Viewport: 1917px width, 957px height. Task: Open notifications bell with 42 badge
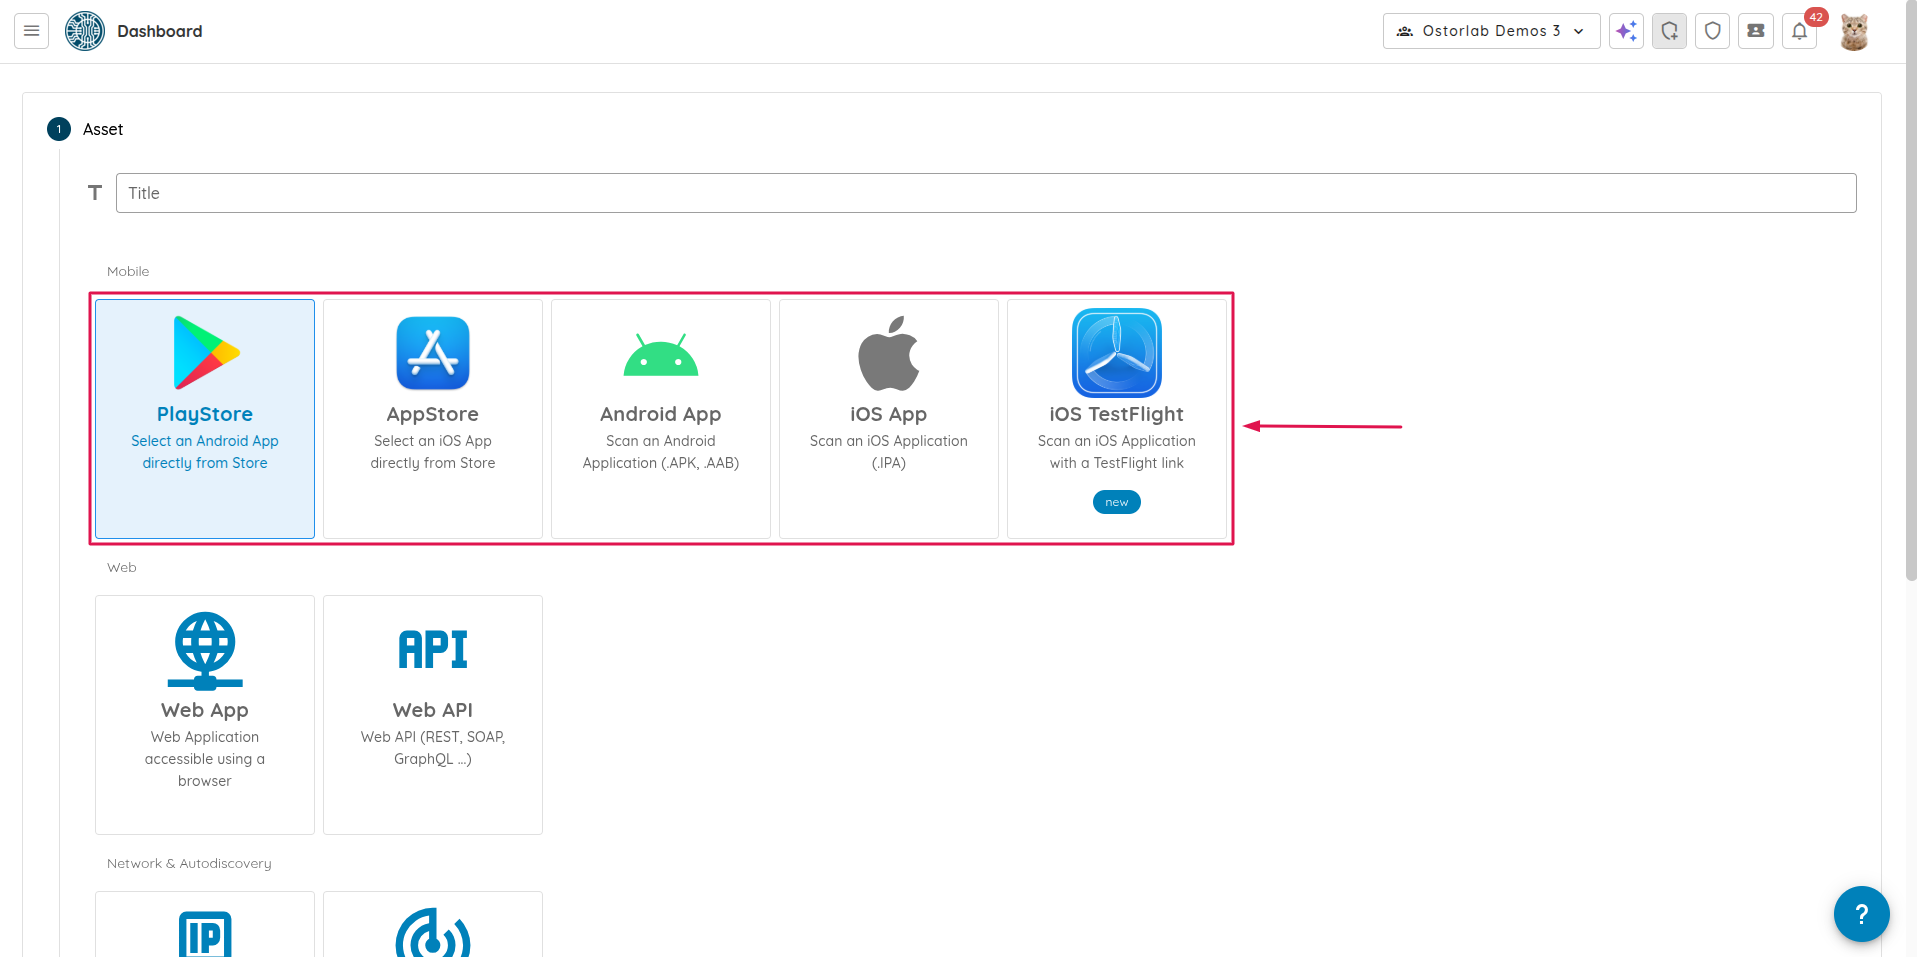coord(1799,31)
